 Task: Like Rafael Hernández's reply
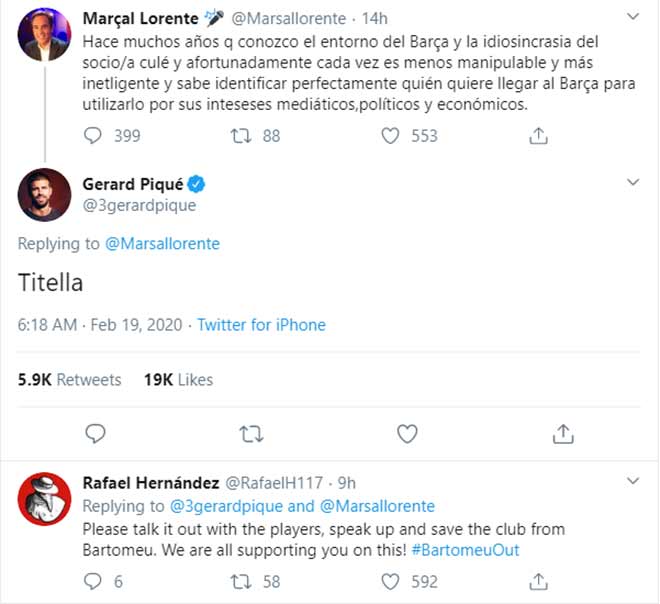pos(391,581)
